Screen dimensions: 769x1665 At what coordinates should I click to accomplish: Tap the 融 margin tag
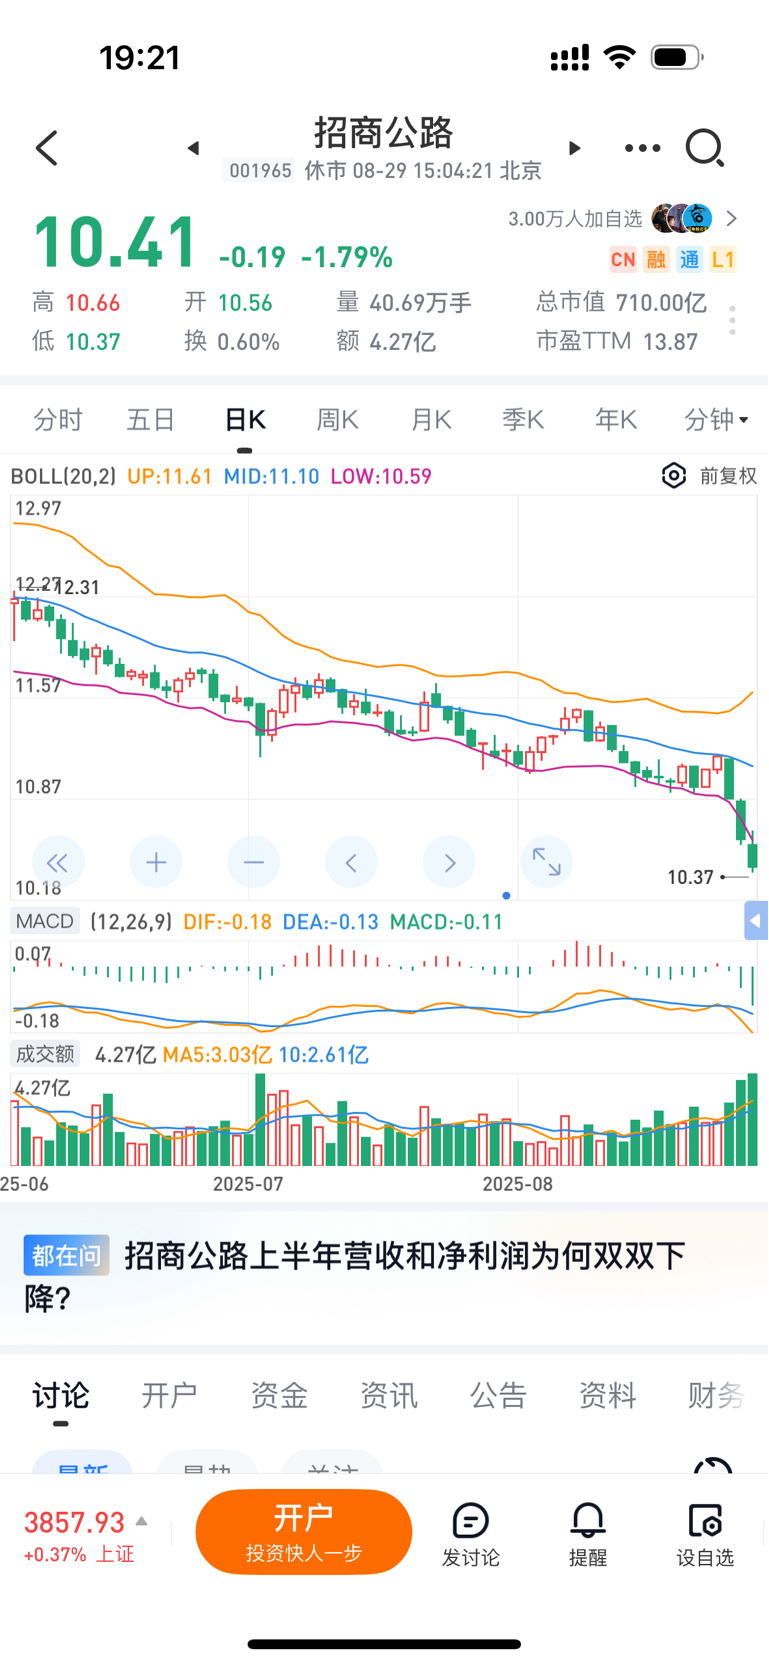(656, 260)
